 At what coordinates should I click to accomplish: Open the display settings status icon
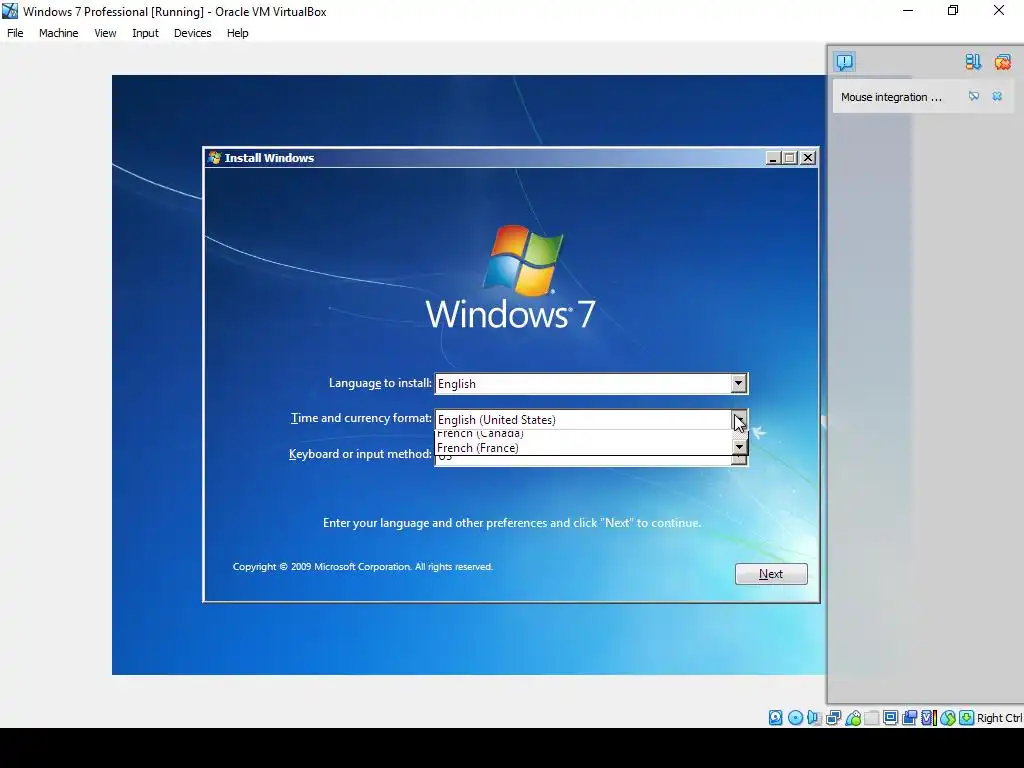click(x=890, y=718)
